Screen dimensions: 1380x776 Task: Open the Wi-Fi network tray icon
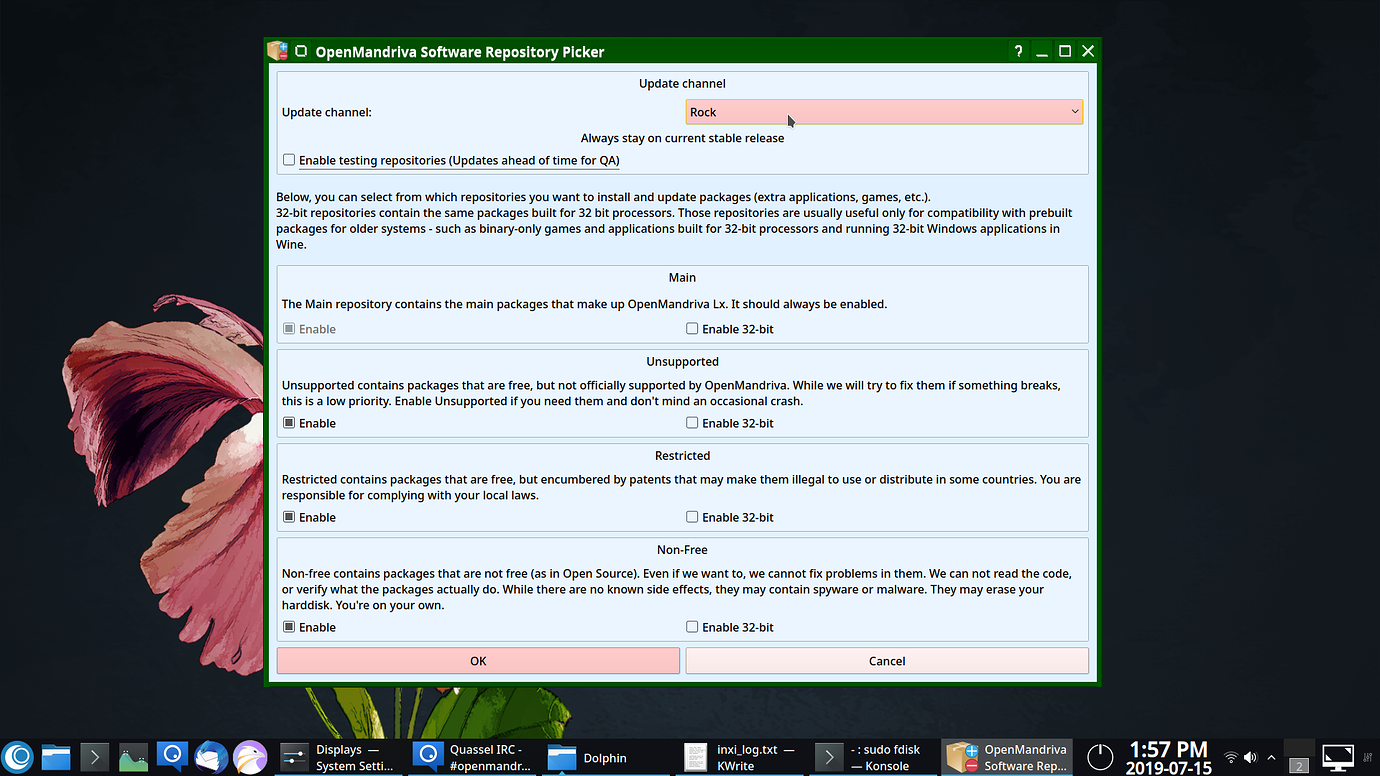point(1231,758)
